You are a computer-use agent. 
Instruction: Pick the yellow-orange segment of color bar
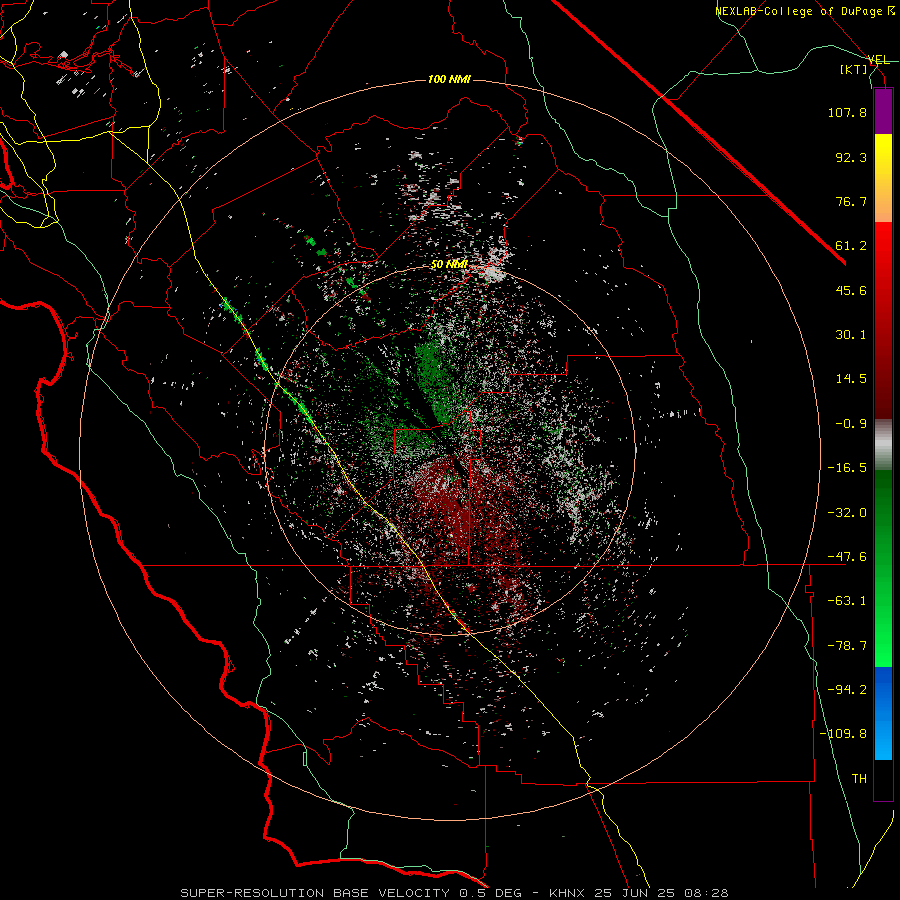tap(883, 178)
